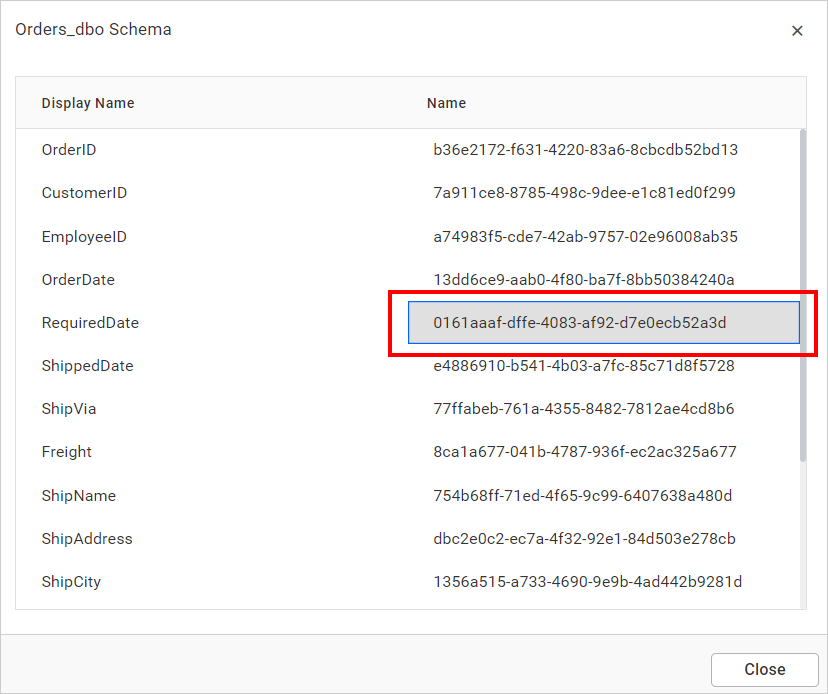This screenshot has width=828, height=694.
Task: Click the ShipCity GUID name value
Action: point(587,582)
